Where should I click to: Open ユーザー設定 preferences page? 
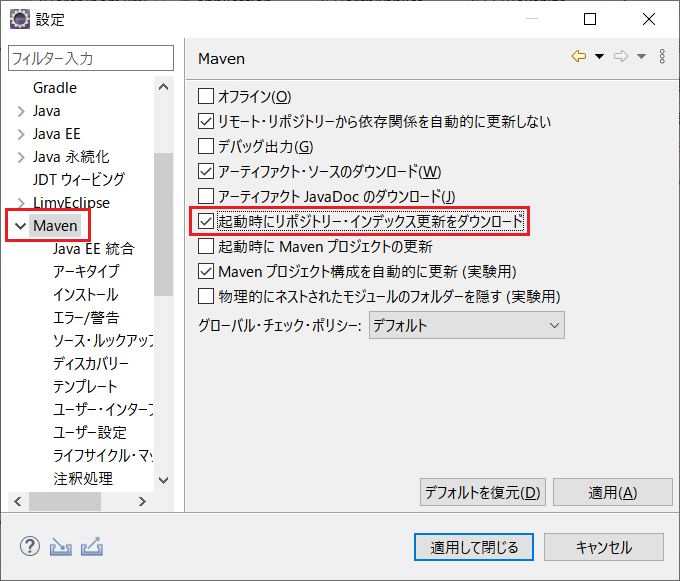tap(90, 433)
